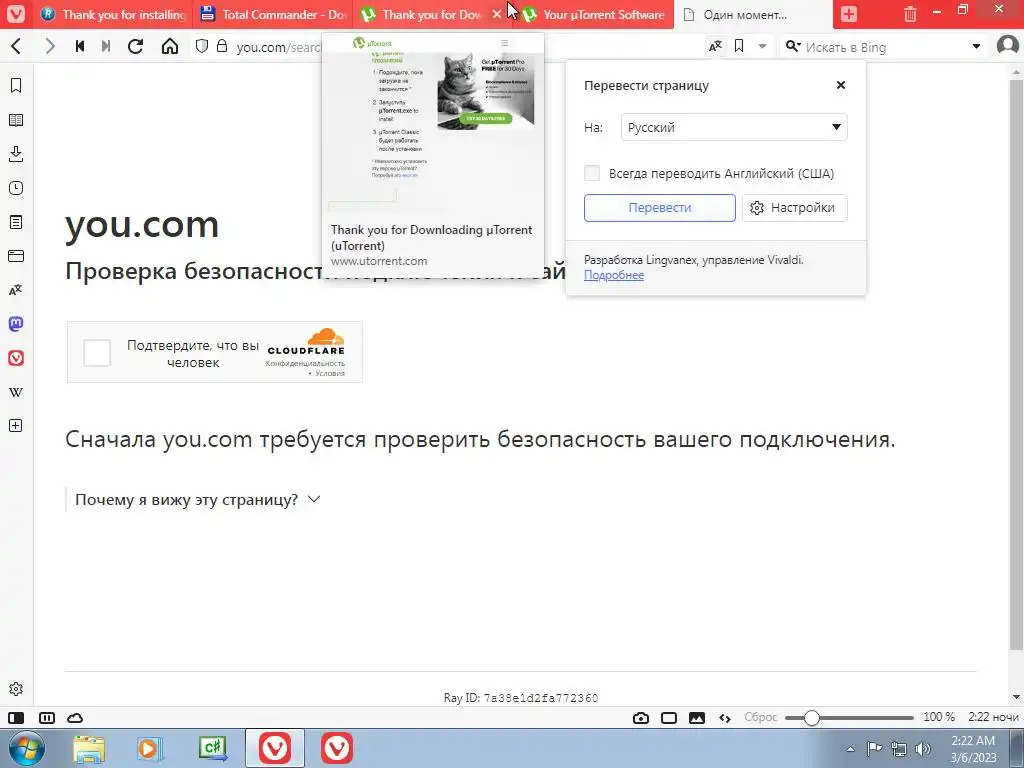Click the Сброс zoom reset button

coord(761,717)
